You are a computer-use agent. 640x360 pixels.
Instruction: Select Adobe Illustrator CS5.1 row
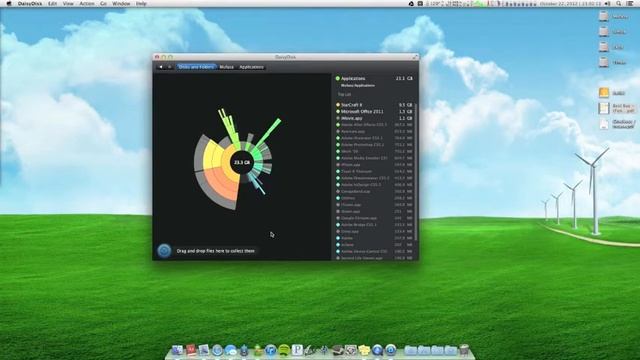click(x=374, y=138)
